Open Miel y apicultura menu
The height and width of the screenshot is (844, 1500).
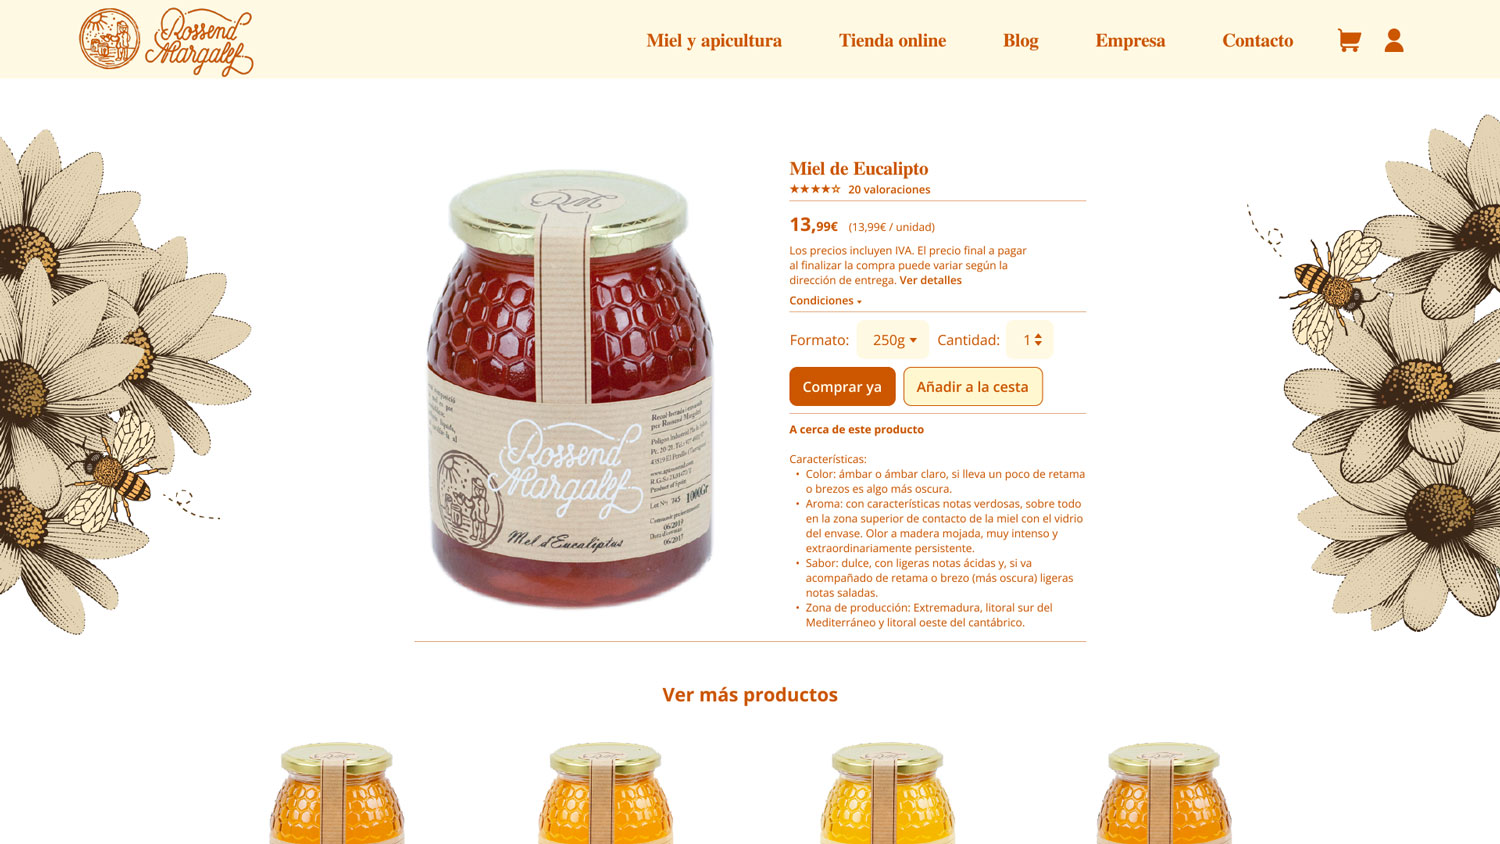click(x=714, y=41)
